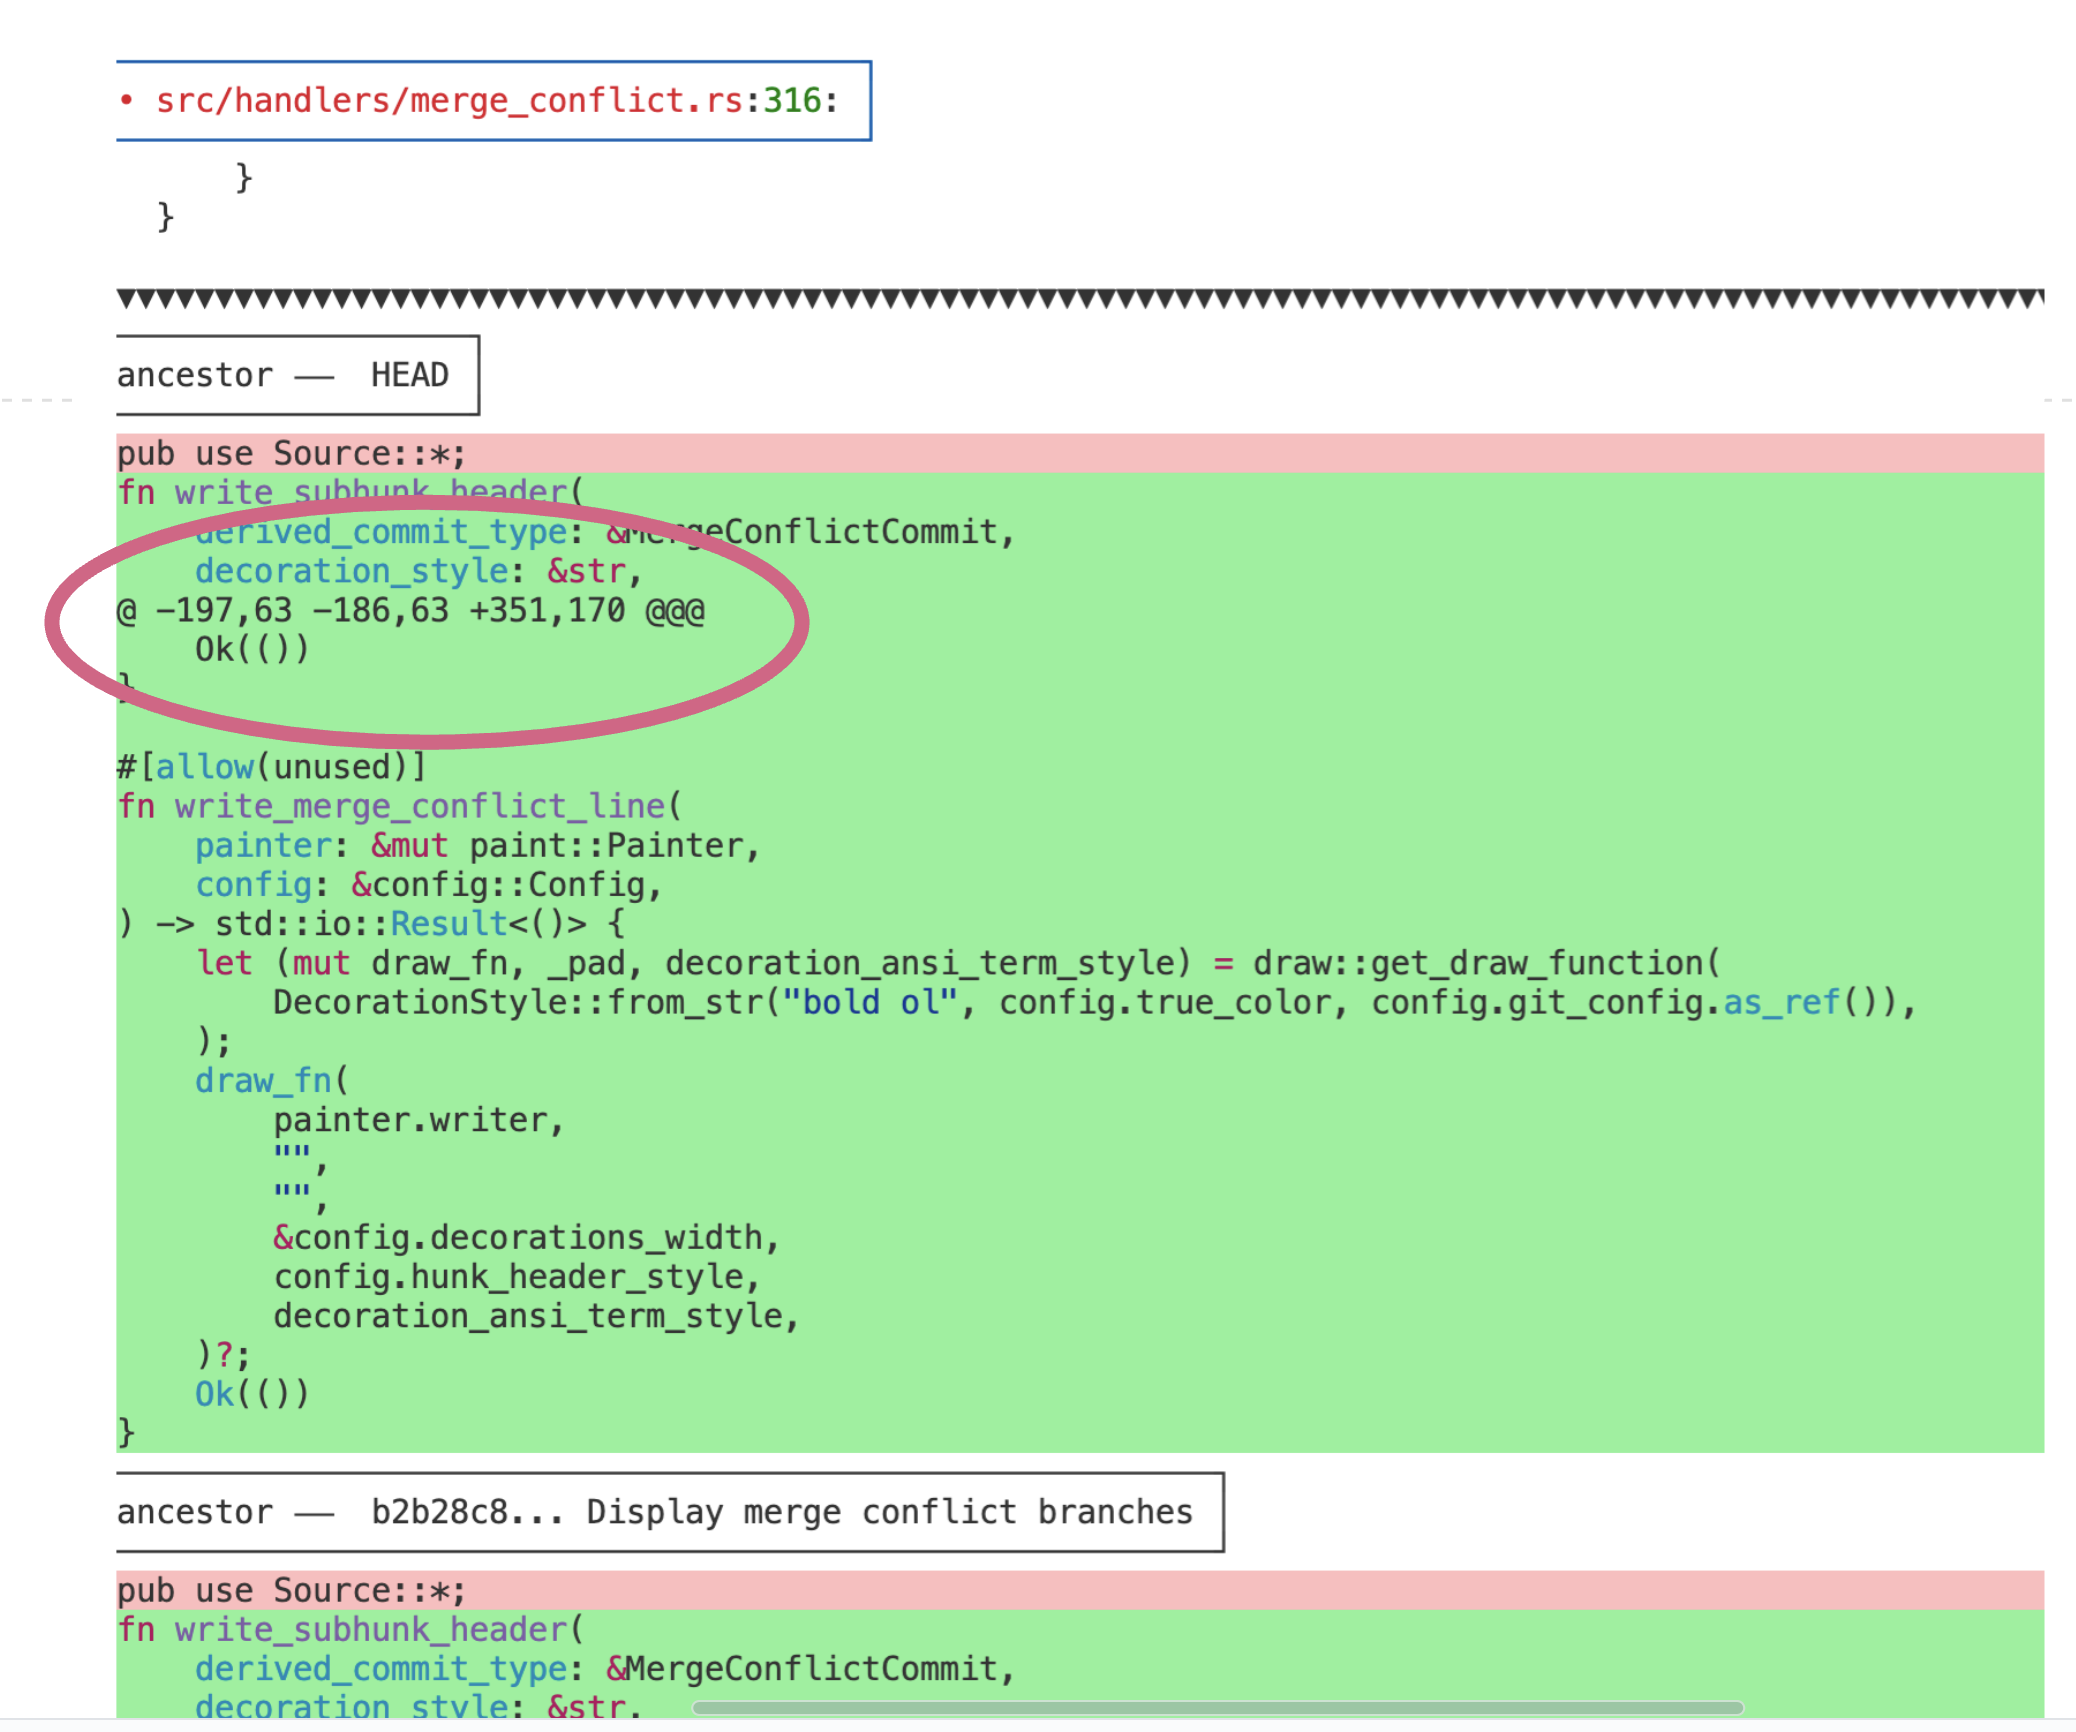Open the src/handlers/merge_conflict.rs file path

click(x=450, y=101)
